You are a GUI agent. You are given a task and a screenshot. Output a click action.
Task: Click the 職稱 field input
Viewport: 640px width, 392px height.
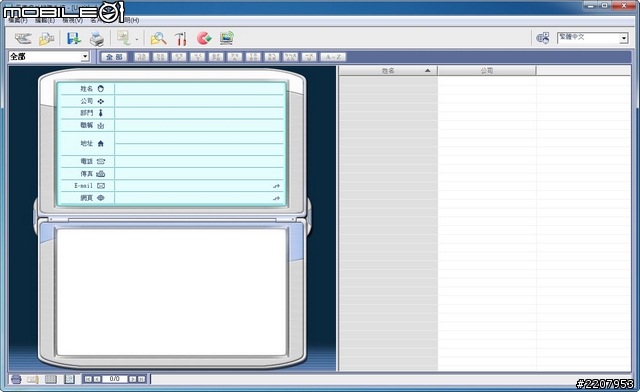199,125
